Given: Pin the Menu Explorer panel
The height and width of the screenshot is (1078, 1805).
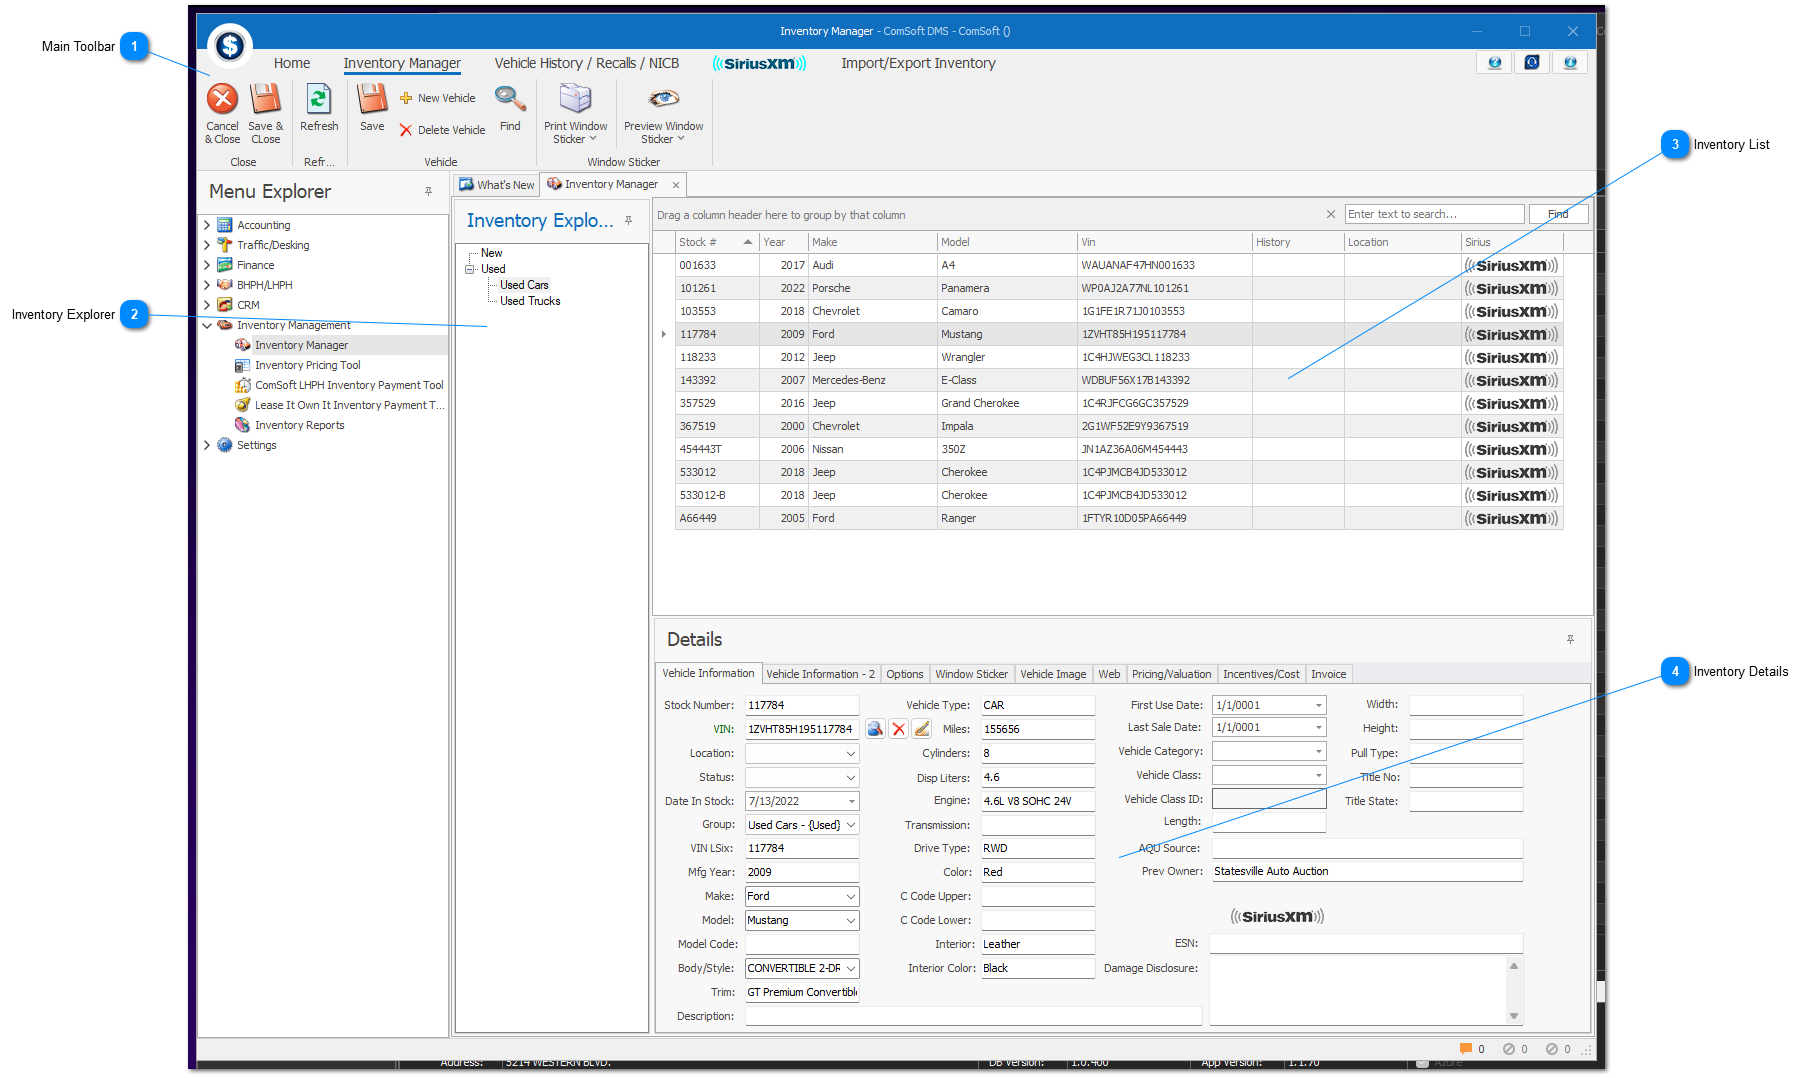Looking at the screenshot, I should (429, 191).
